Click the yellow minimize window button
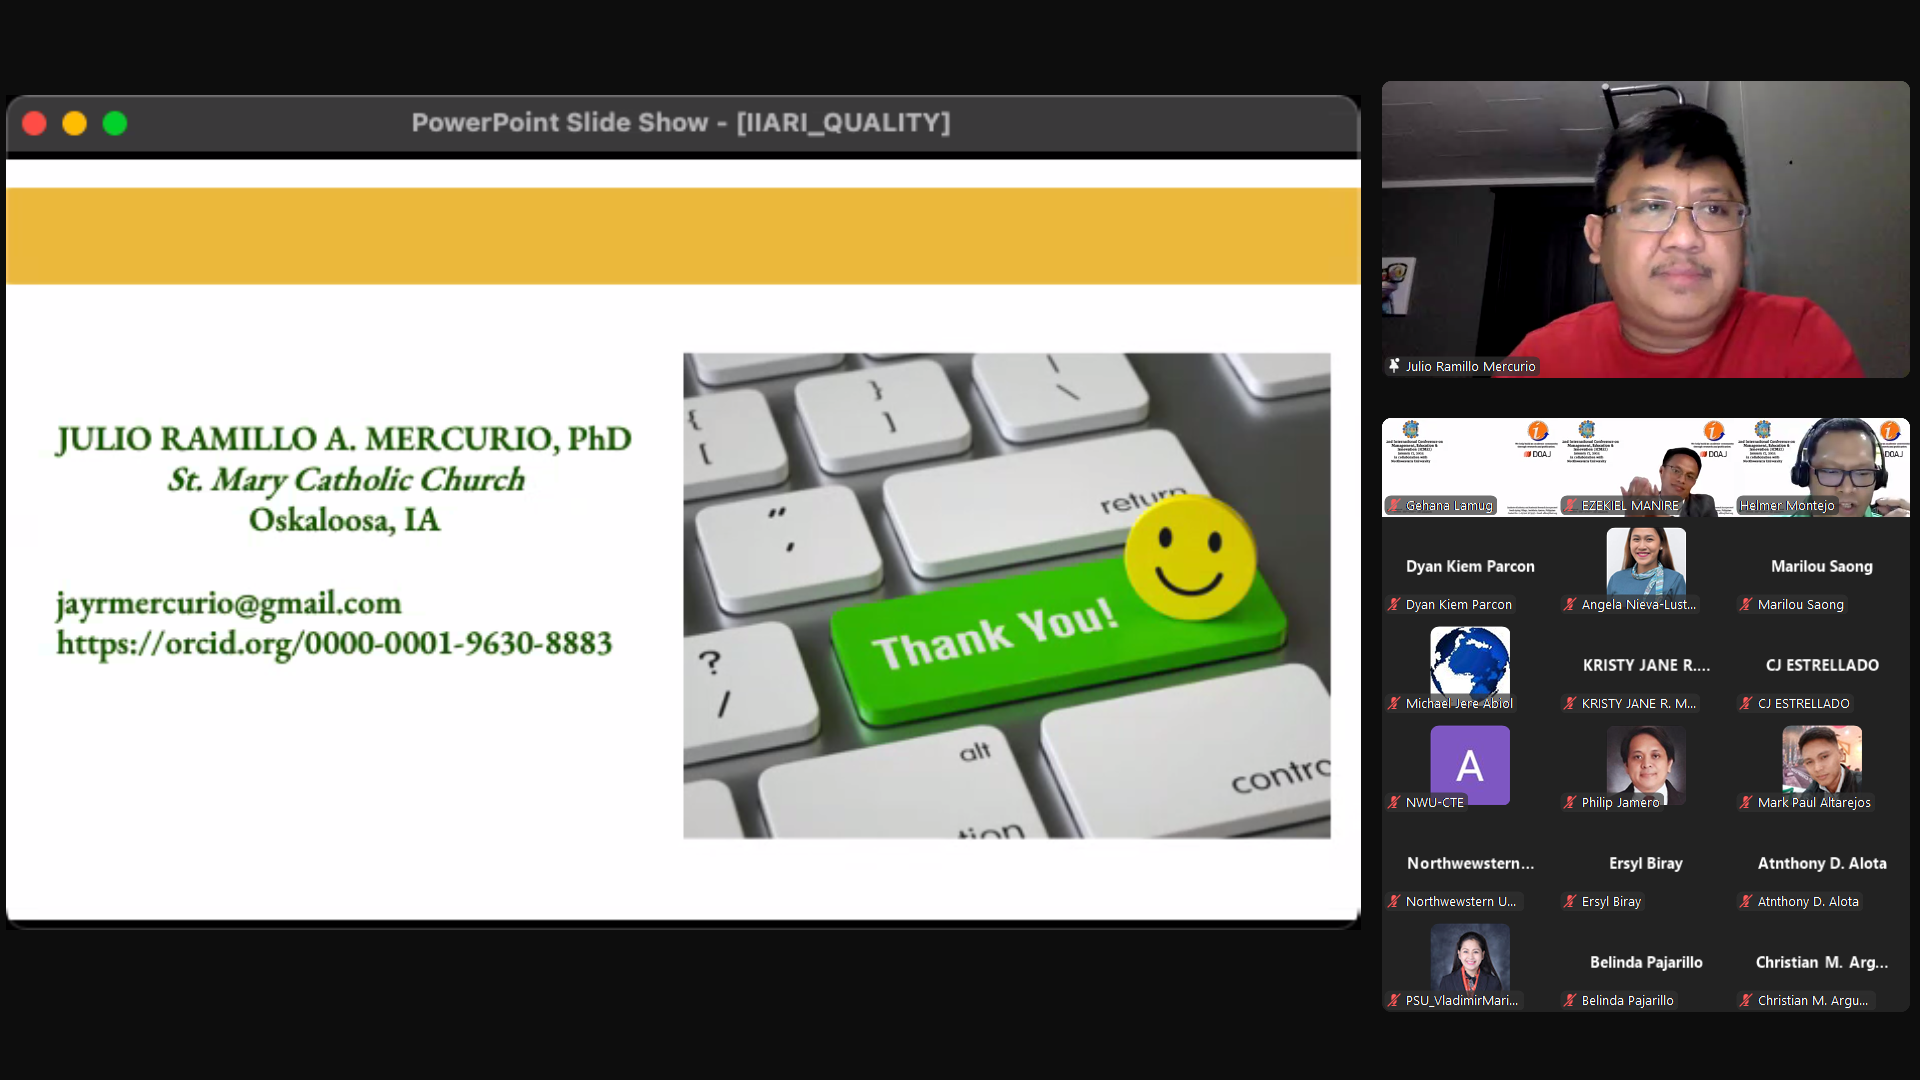Viewport: 1920px width, 1080px height. click(x=75, y=123)
